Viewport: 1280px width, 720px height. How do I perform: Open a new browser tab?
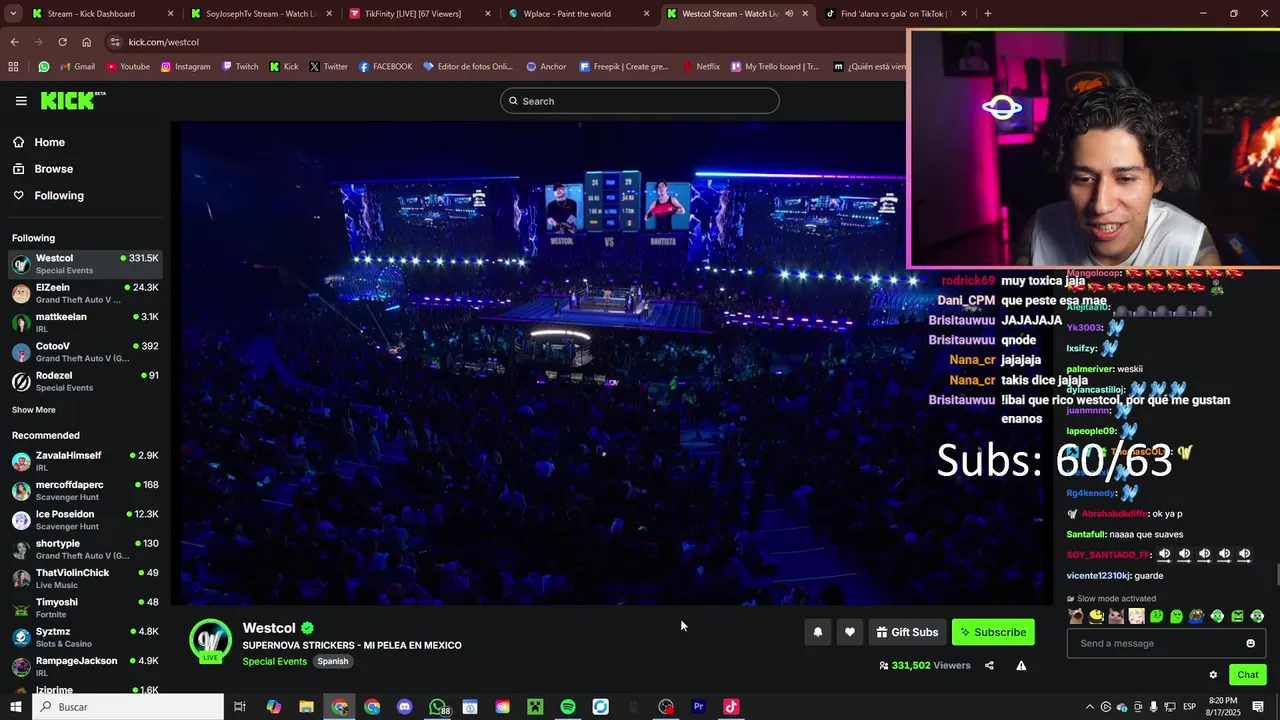[988, 14]
